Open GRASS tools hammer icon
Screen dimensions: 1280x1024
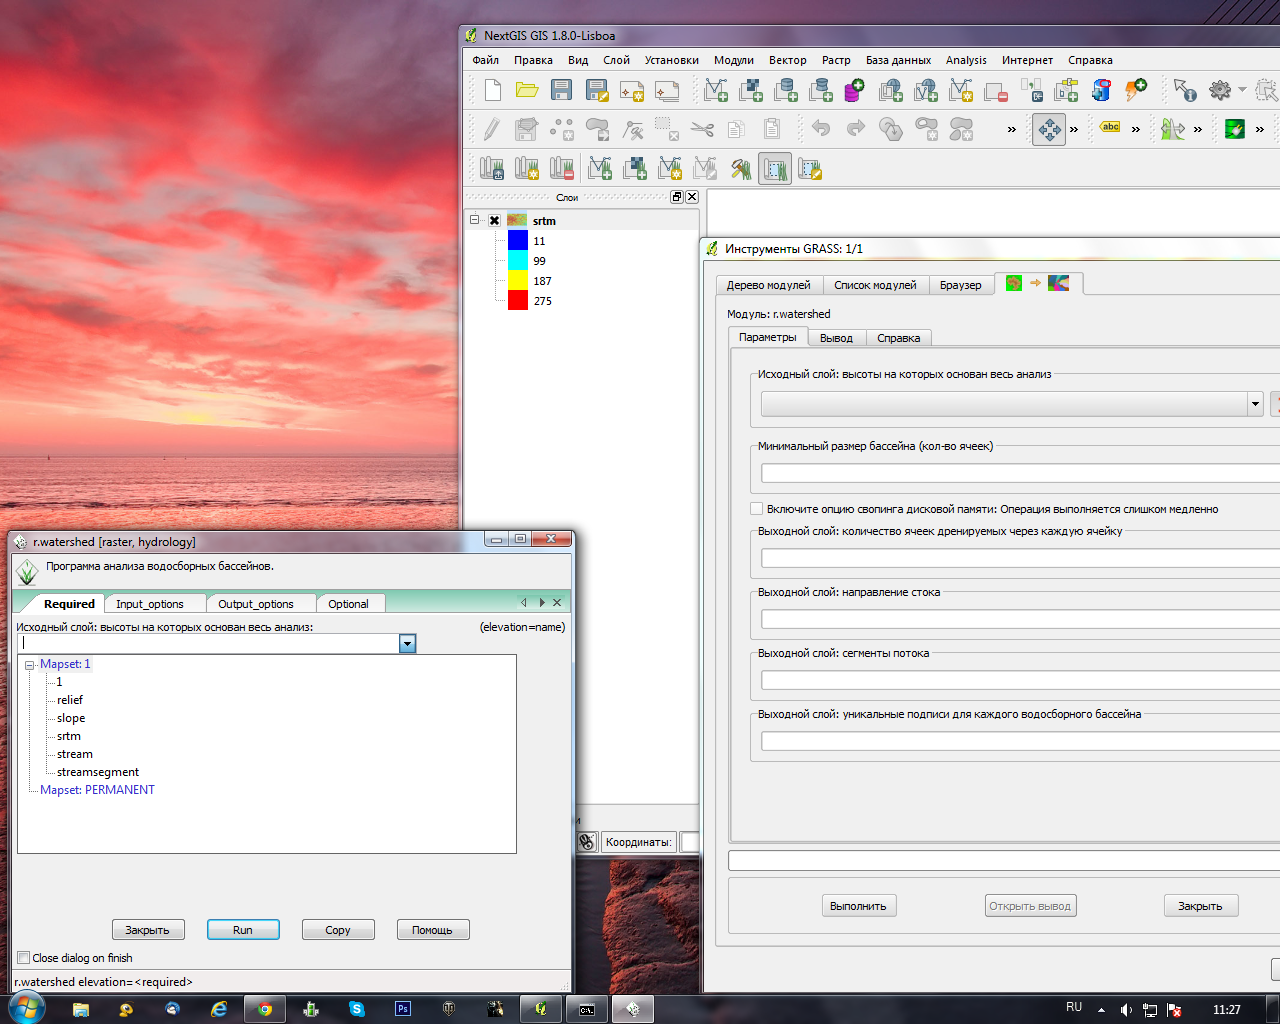click(740, 169)
